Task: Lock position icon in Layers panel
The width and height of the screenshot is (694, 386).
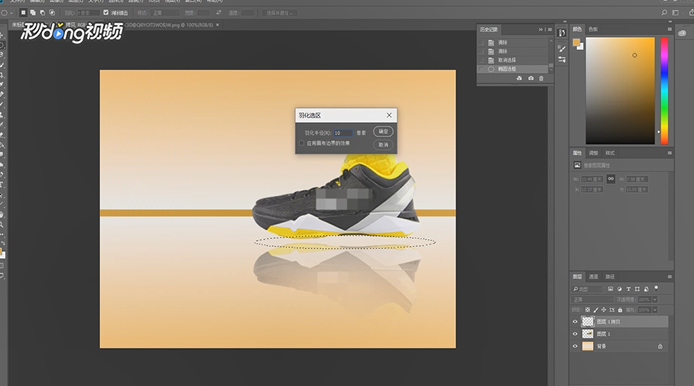Action: click(x=604, y=310)
